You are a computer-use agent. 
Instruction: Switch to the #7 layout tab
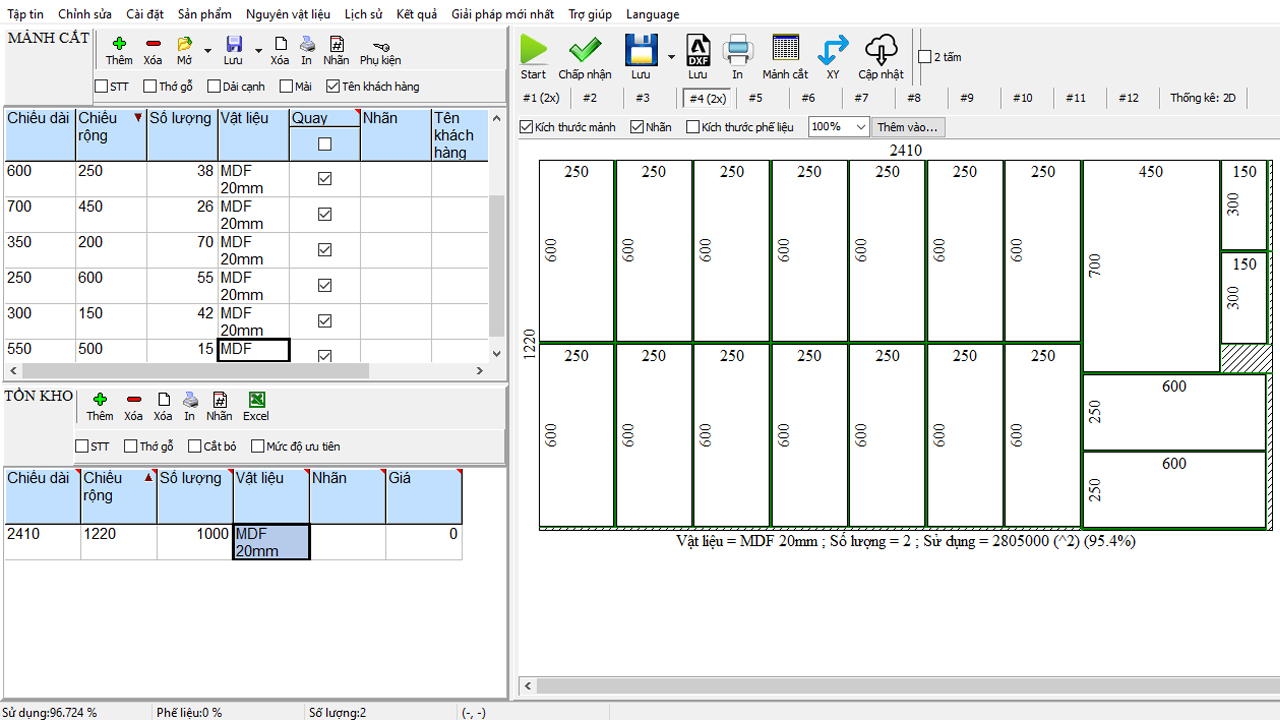point(861,98)
